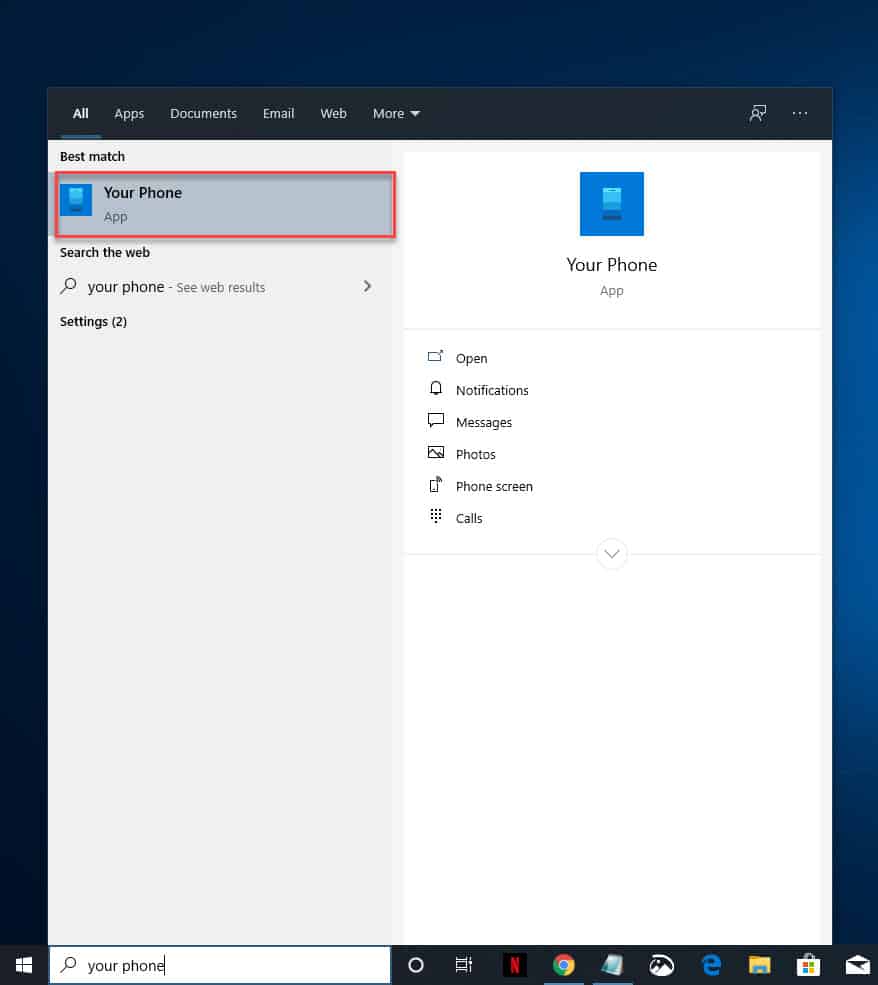Switch to Google Chrome on taskbar
This screenshot has height=985, width=878.
point(563,965)
